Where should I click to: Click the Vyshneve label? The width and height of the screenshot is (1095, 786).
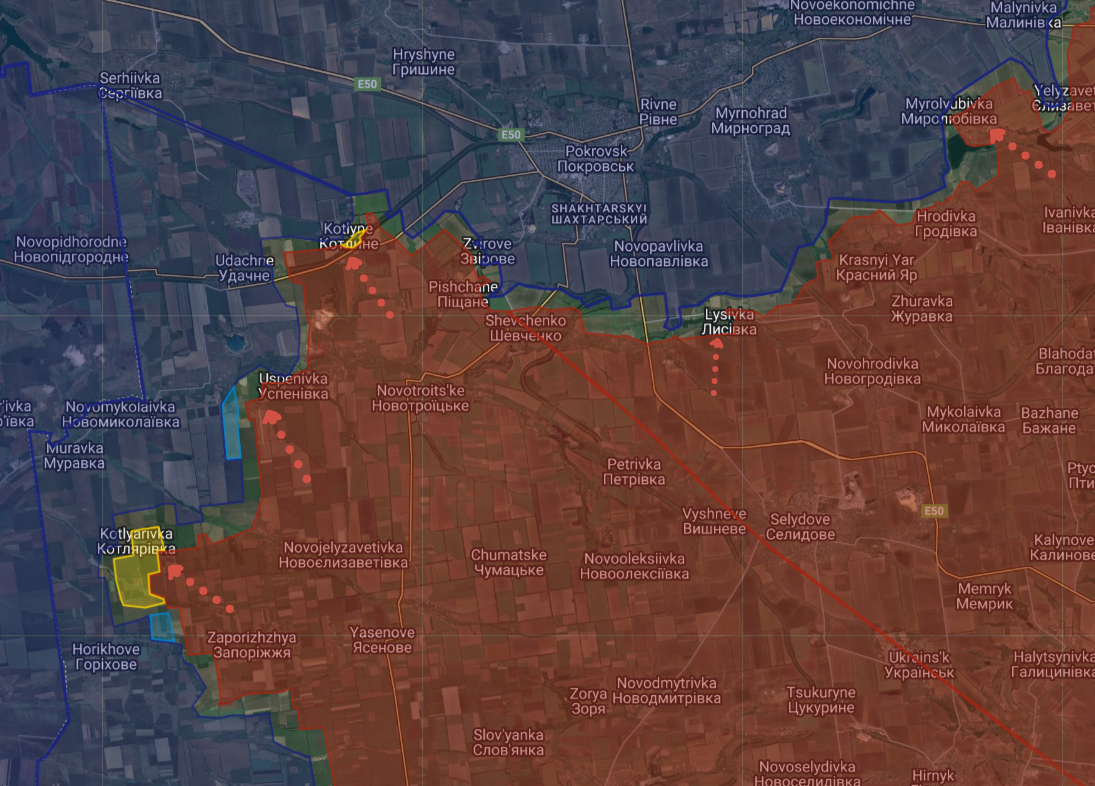714,521
